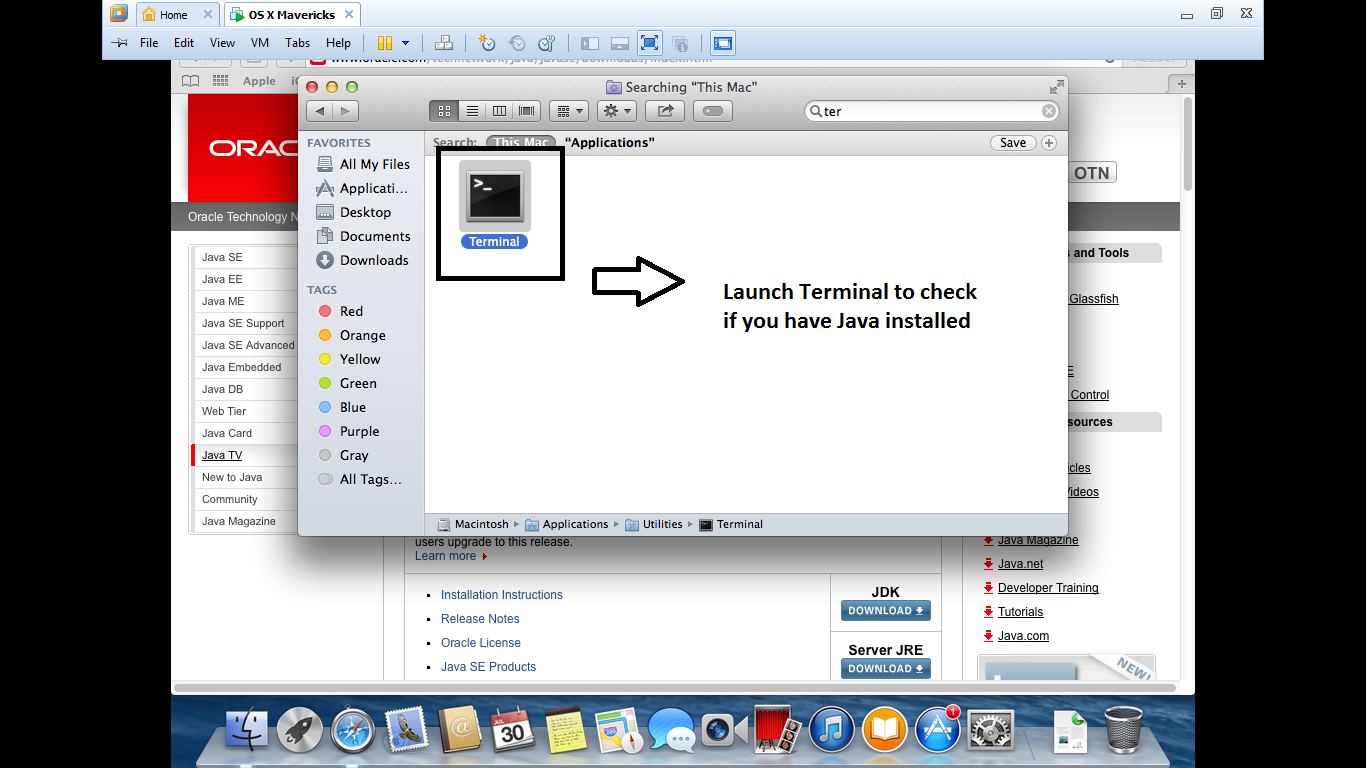Click Applications in the Finder path bar

pyautogui.click(x=567, y=524)
